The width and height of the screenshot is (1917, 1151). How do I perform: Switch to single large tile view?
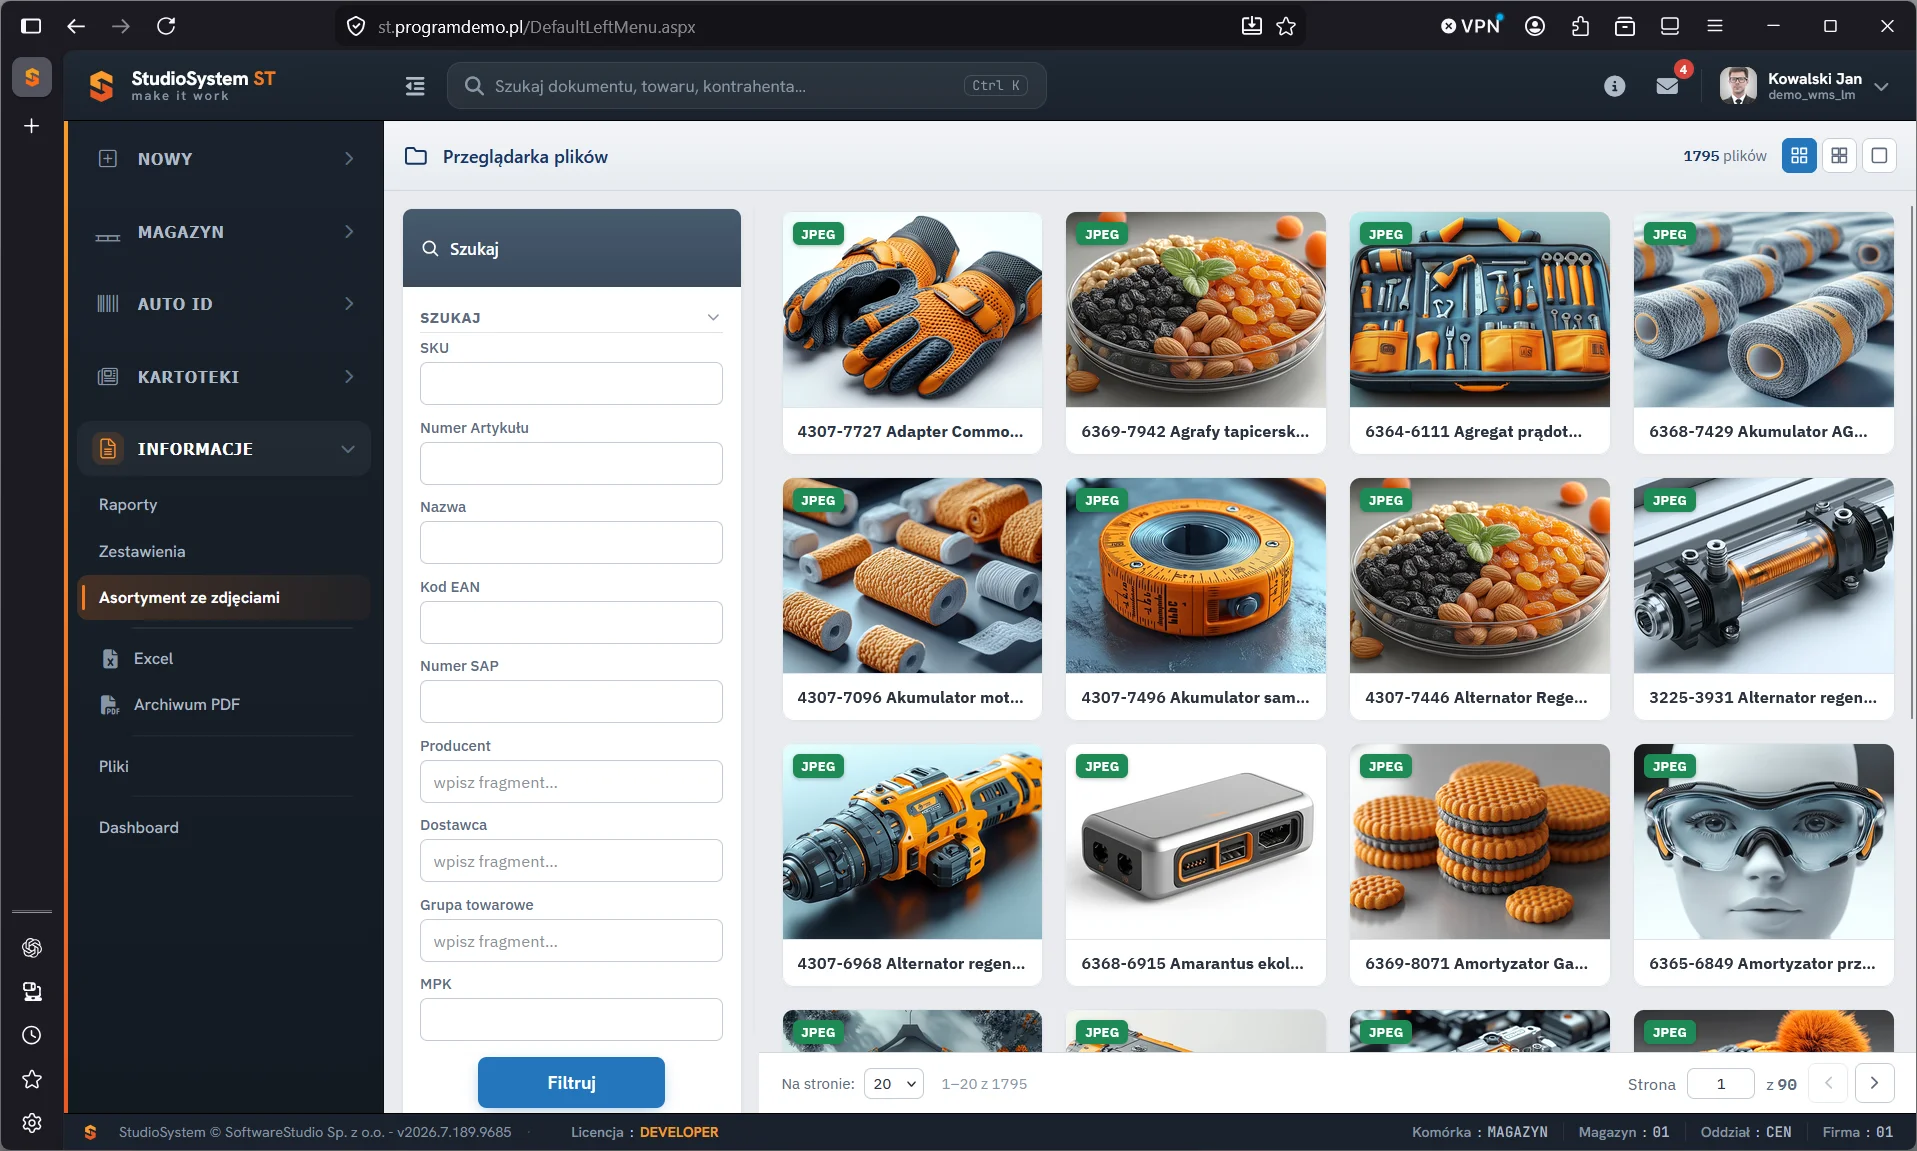[x=1879, y=156]
